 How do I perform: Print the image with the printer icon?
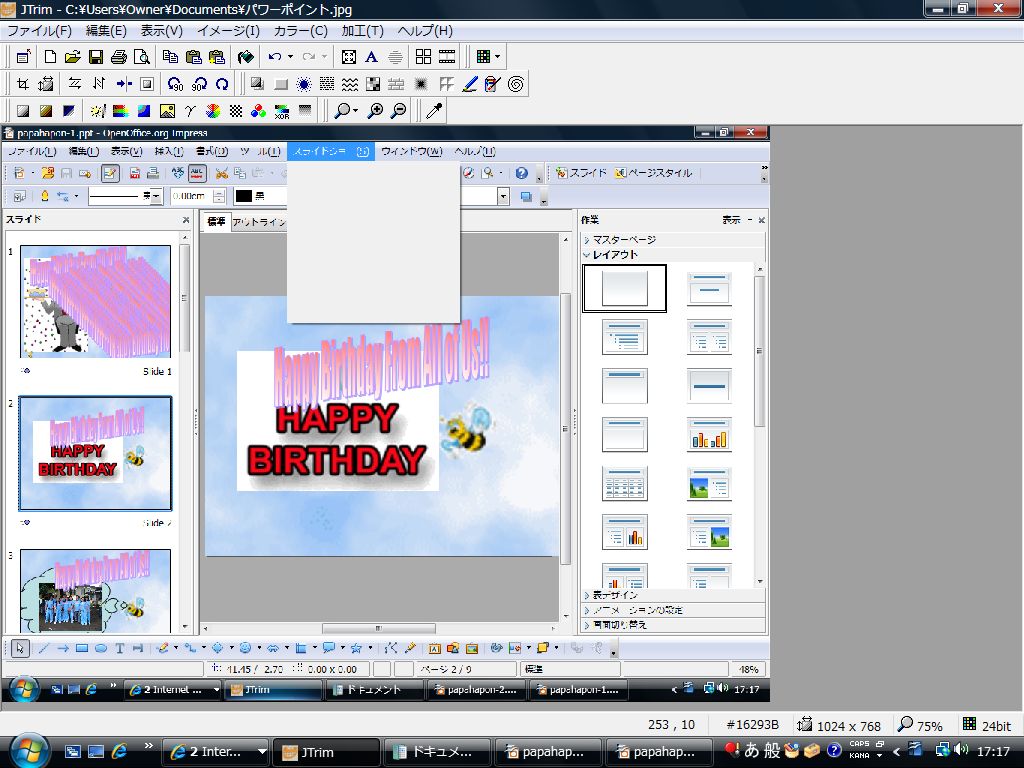pos(118,57)
